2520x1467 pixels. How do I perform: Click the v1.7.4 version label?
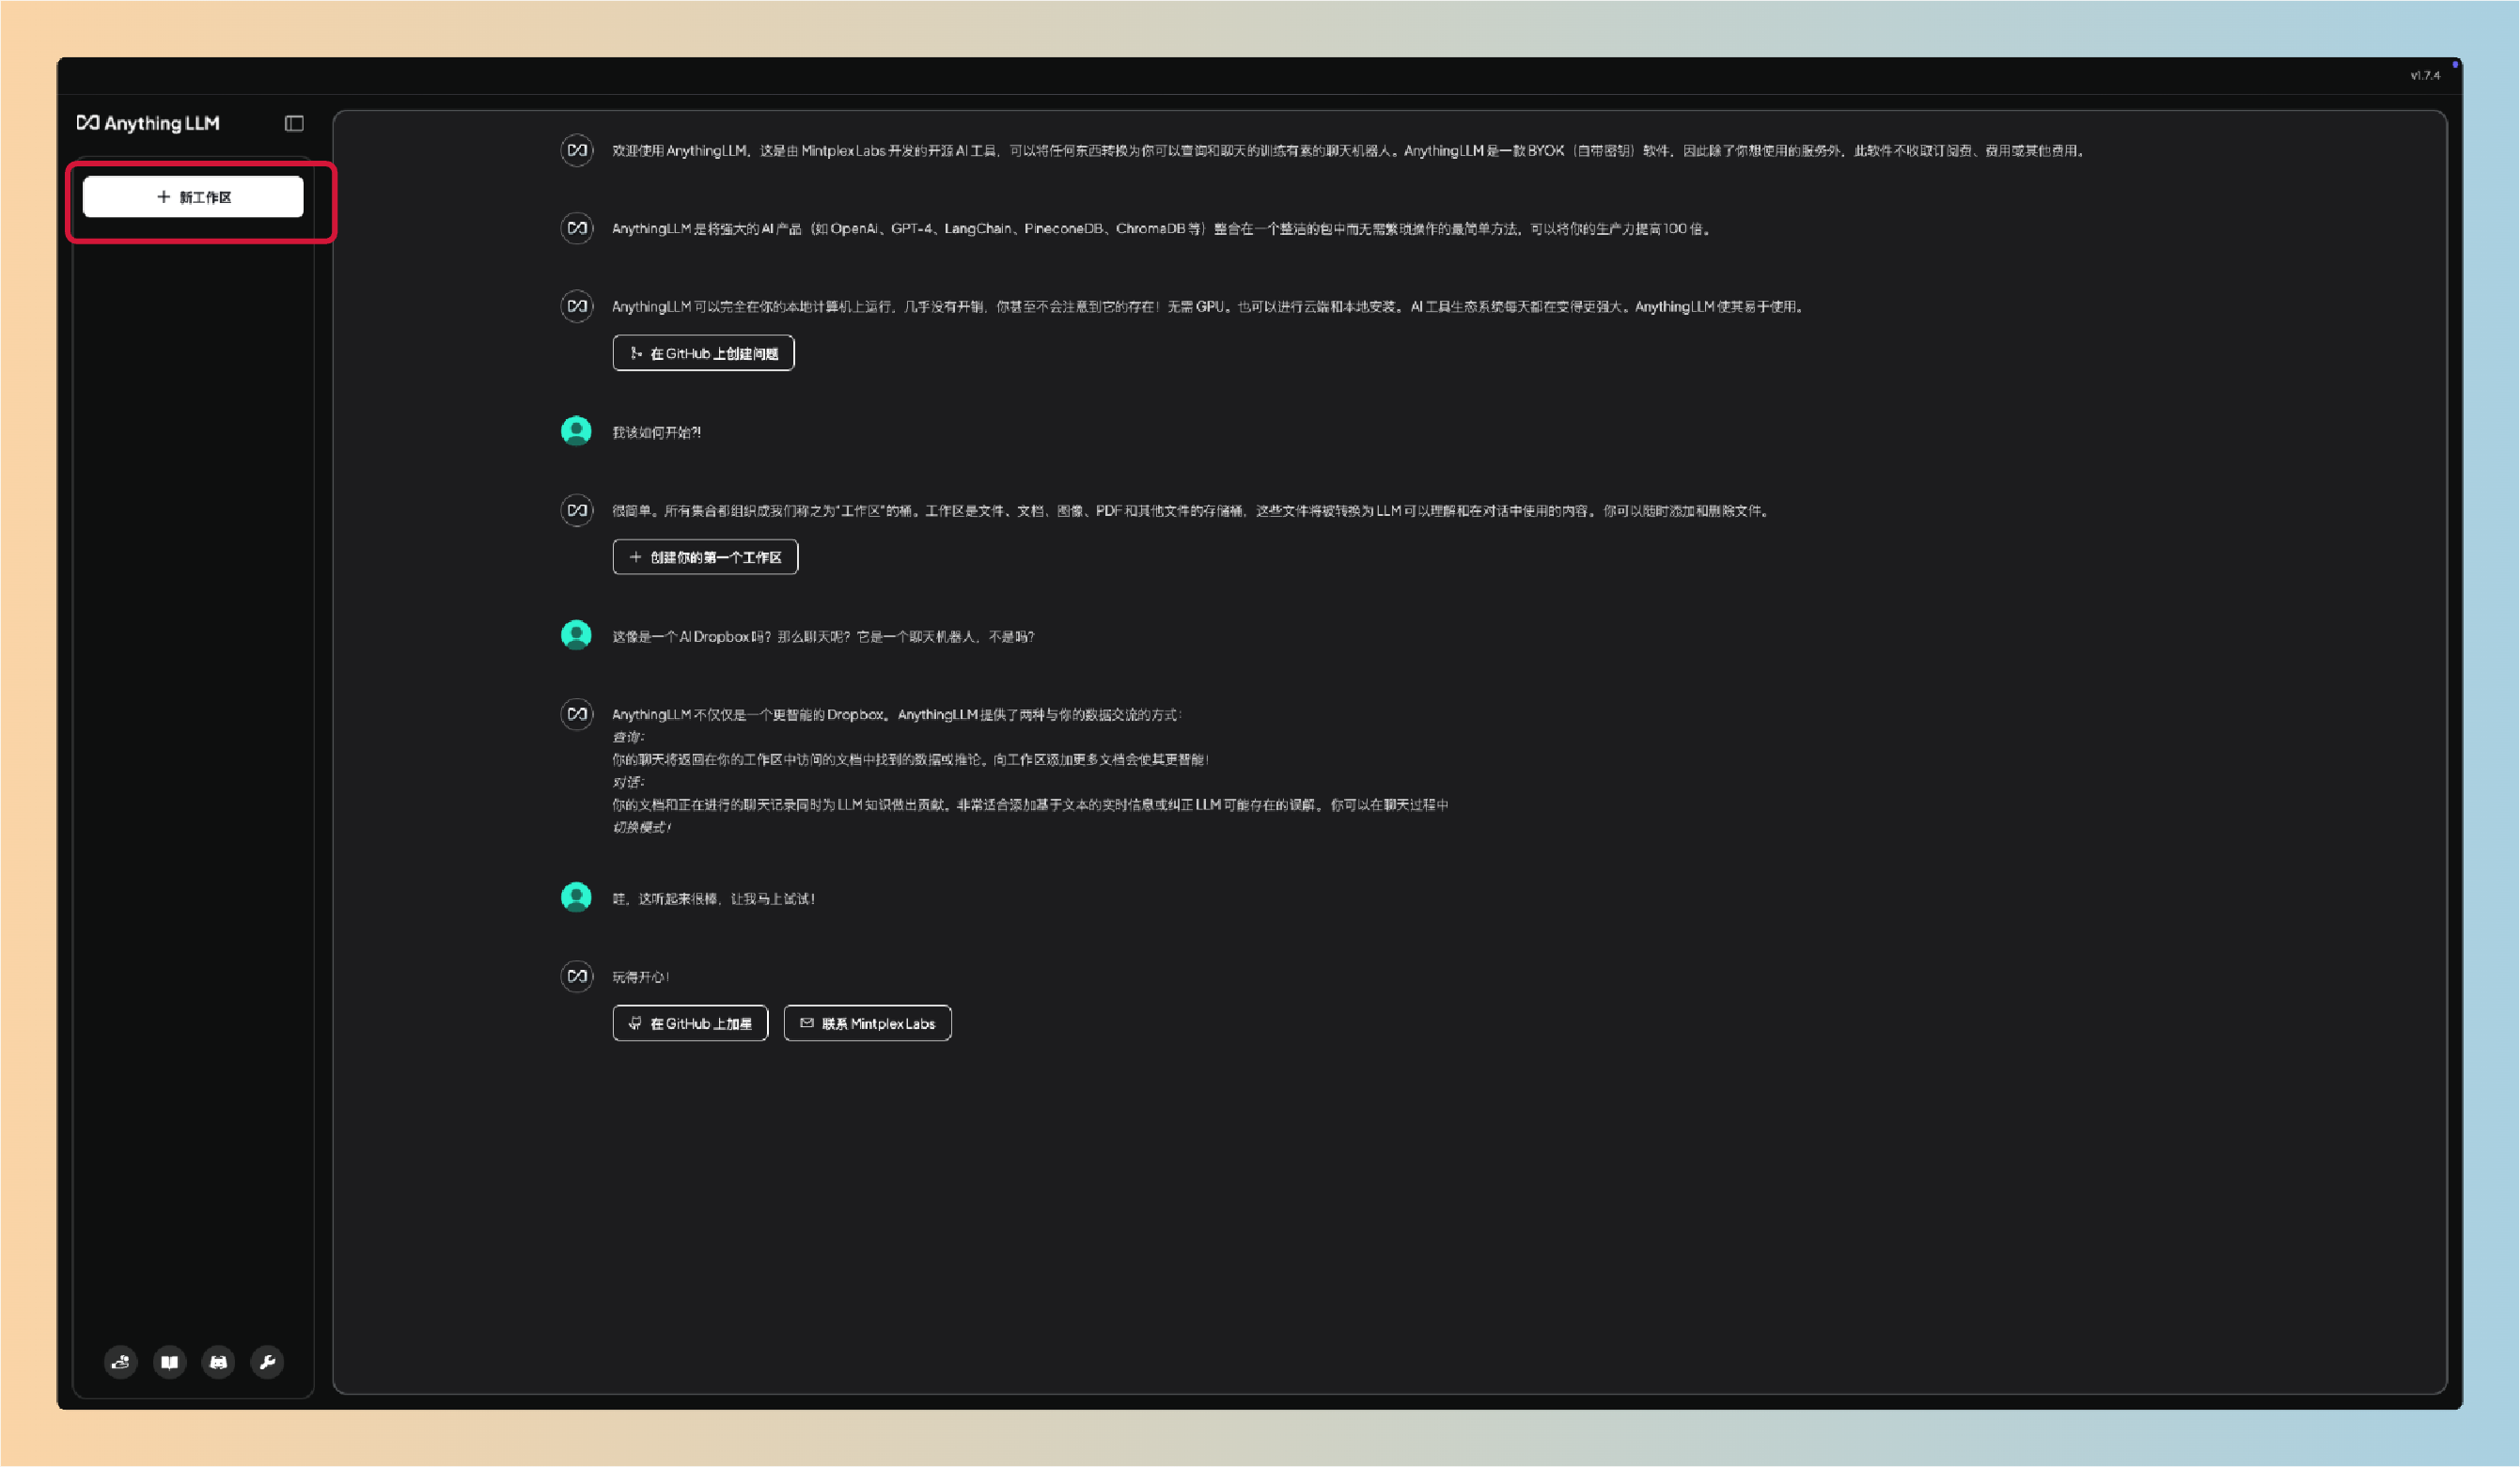[2424, 75]
